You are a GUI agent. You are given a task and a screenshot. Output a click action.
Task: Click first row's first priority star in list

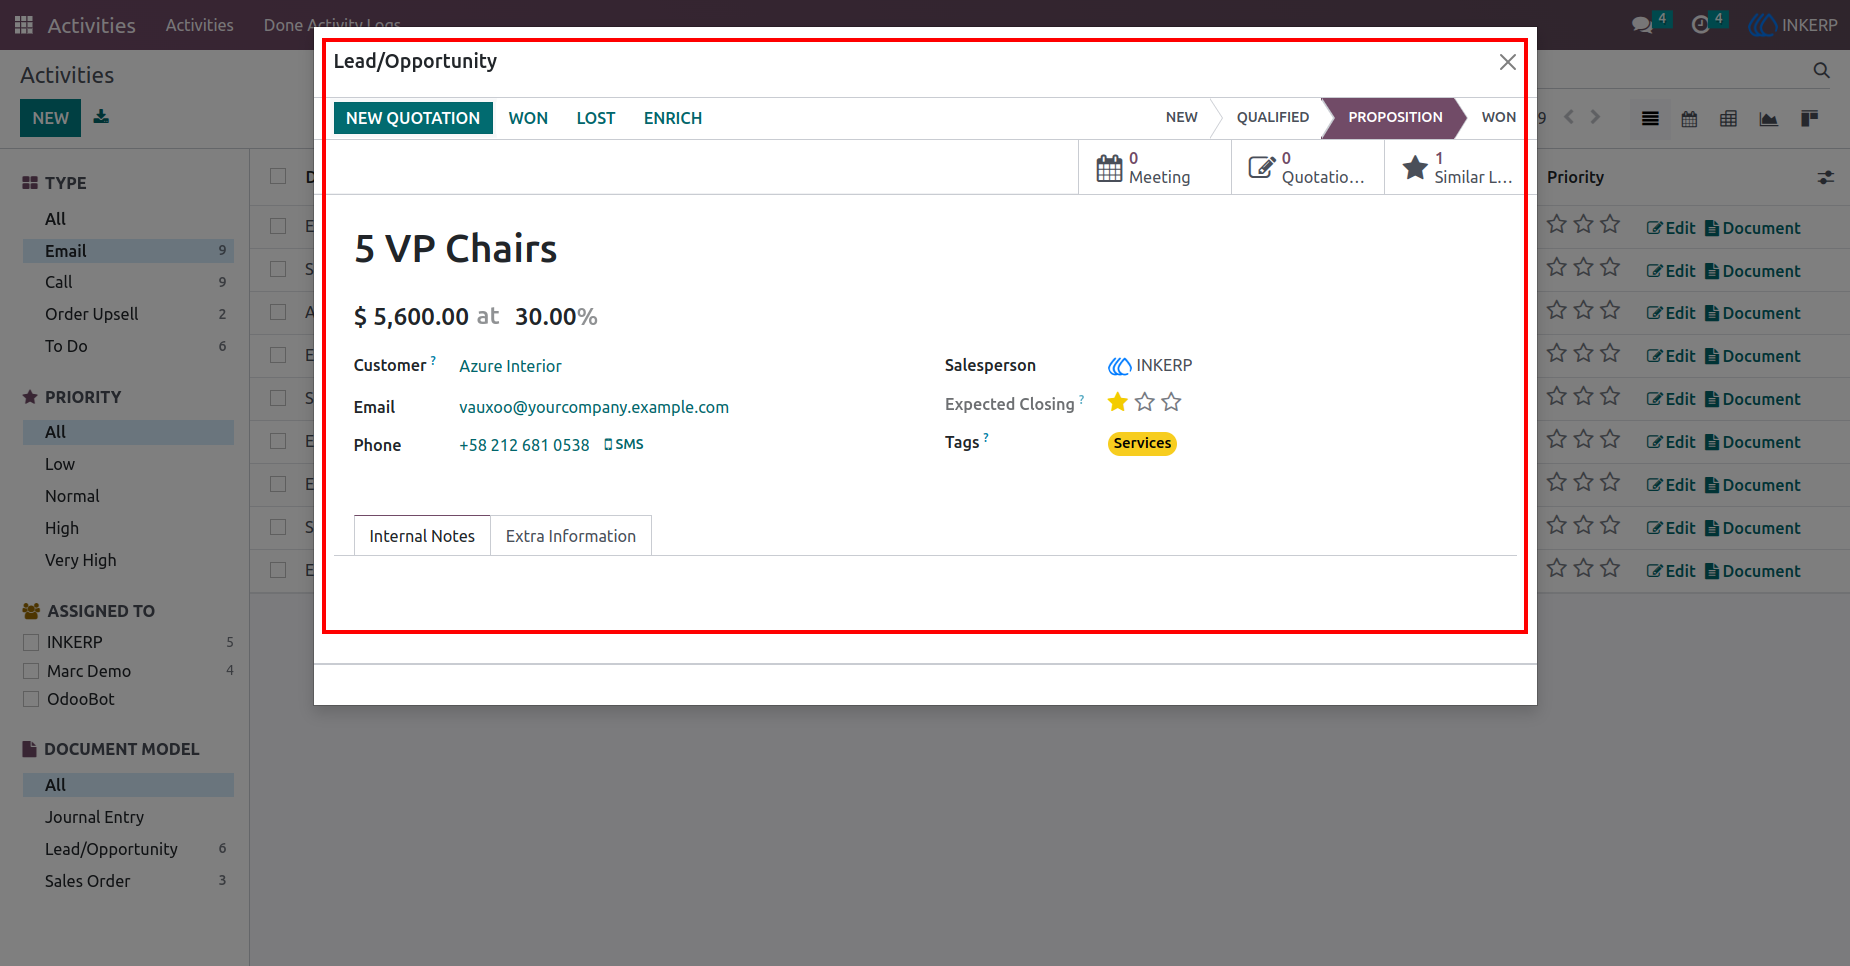[x=1556, y=224]
